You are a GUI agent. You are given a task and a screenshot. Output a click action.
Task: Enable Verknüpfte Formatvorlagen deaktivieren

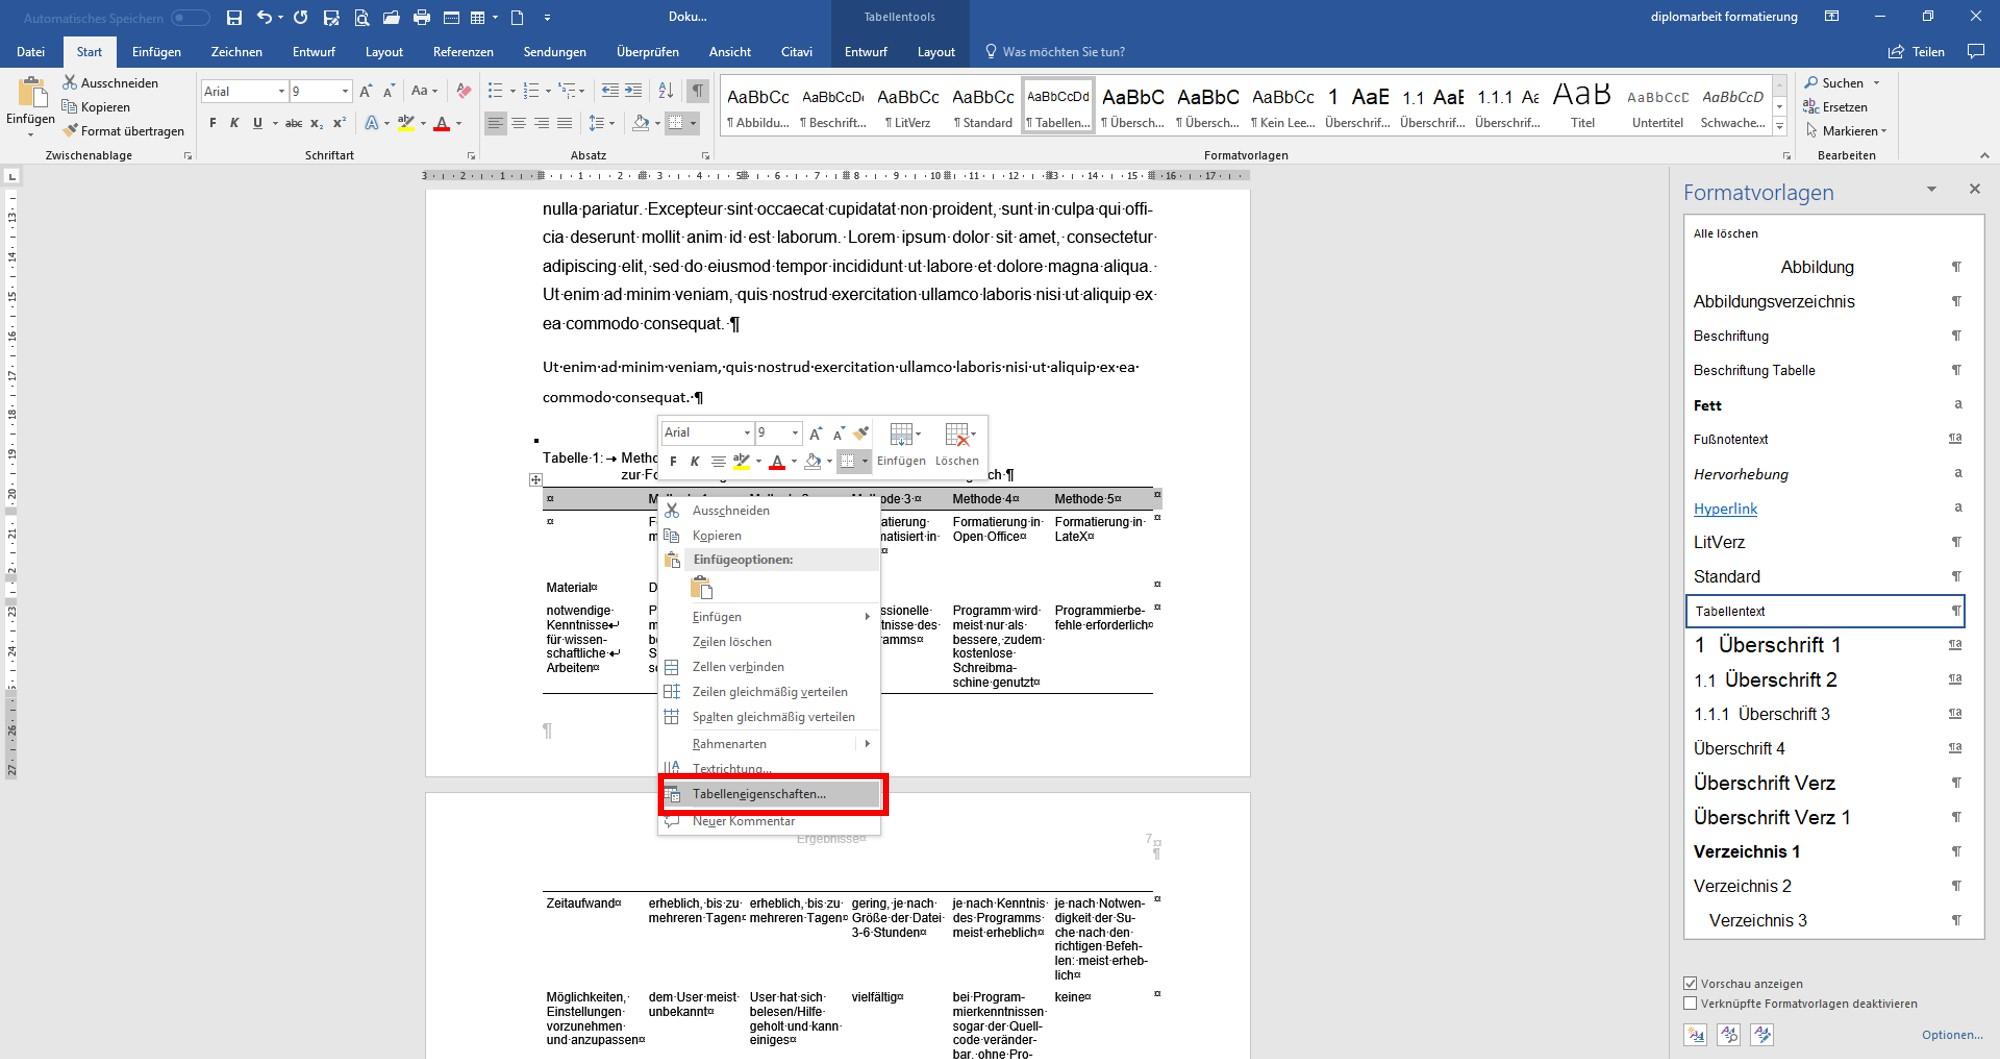tap(1690, 1003)
